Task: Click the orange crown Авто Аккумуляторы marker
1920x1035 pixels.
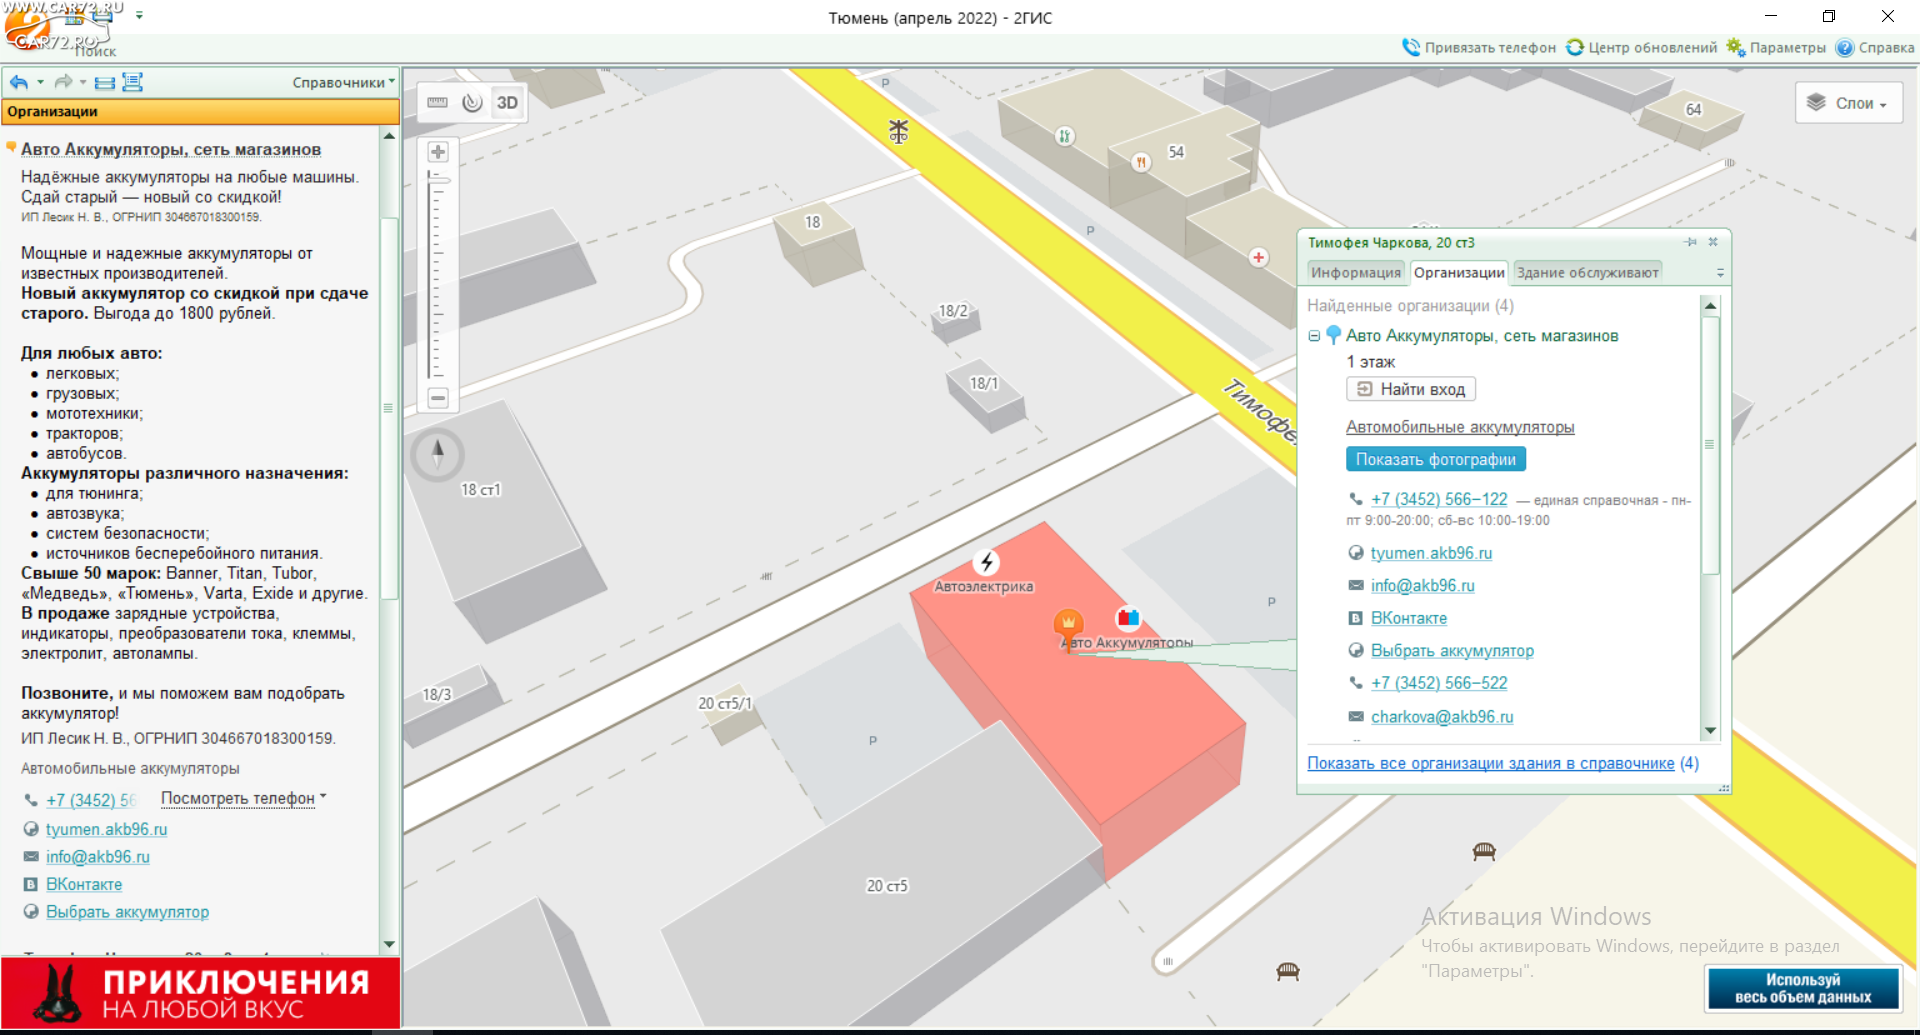Action: click(x=1068, y=626)
